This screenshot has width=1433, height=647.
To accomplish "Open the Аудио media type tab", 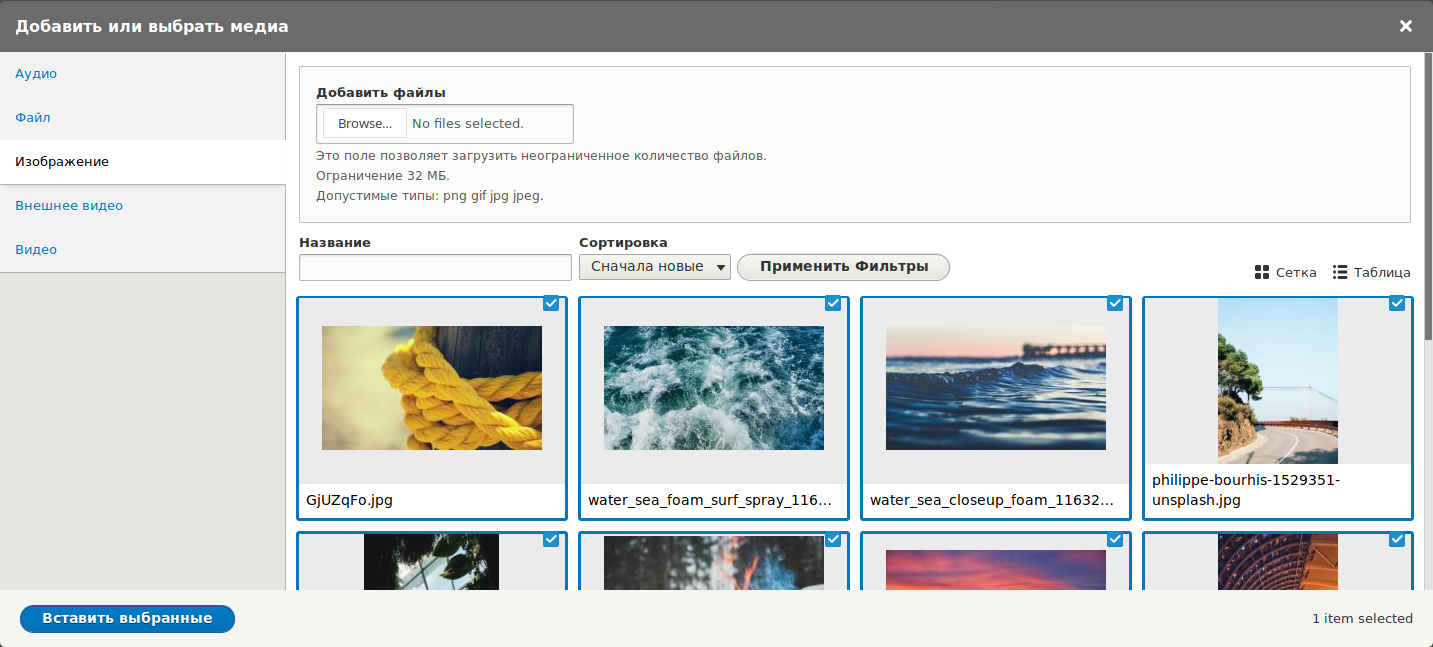I will pos(143,74).
